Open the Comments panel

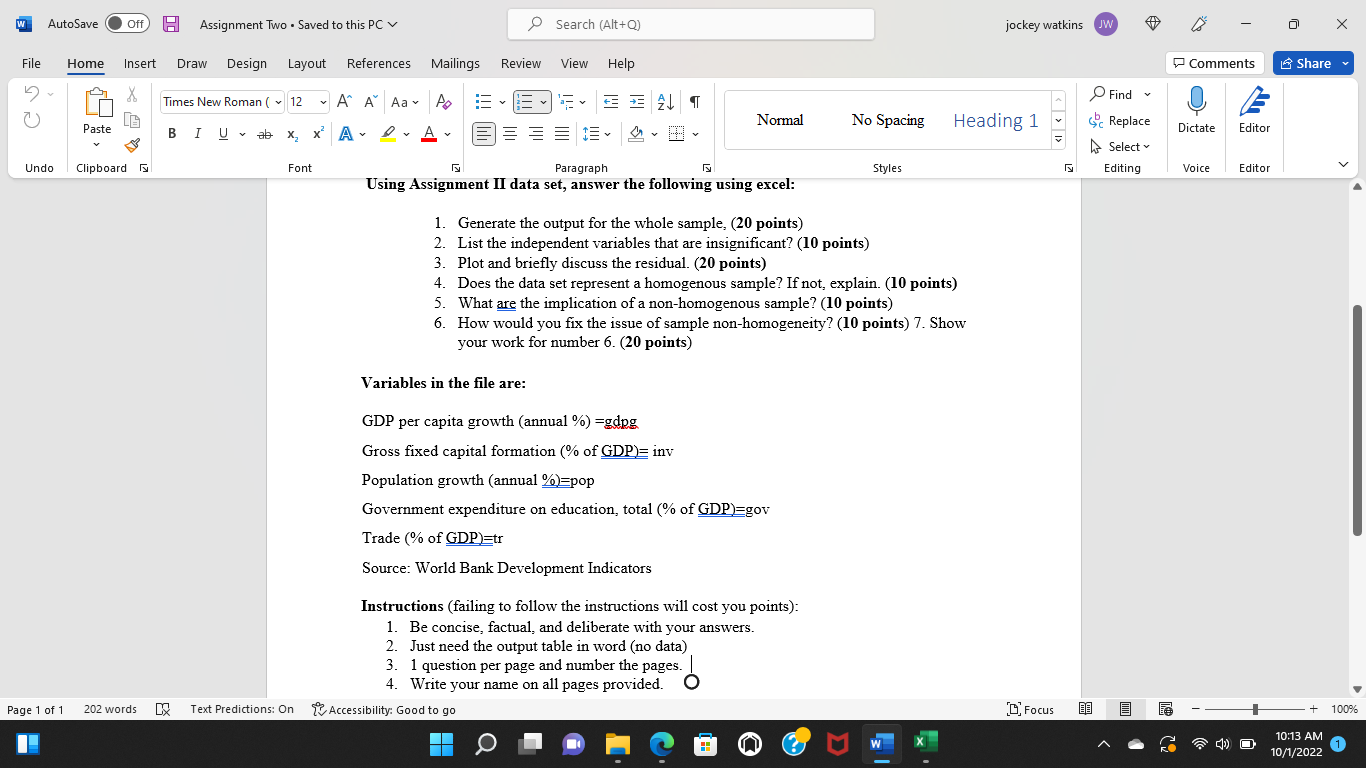[x=1214, y=63]
